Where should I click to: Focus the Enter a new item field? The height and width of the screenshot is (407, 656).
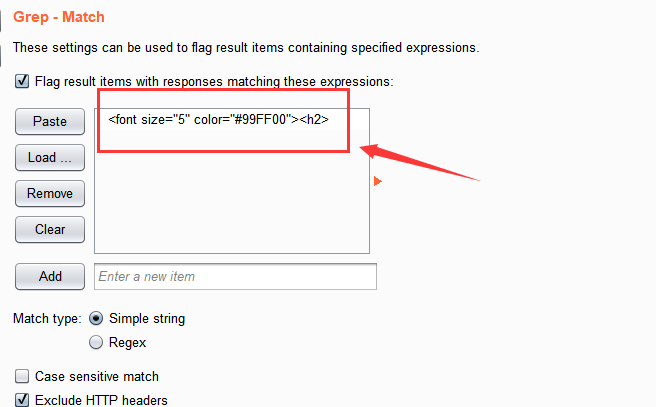coord(235,276)
